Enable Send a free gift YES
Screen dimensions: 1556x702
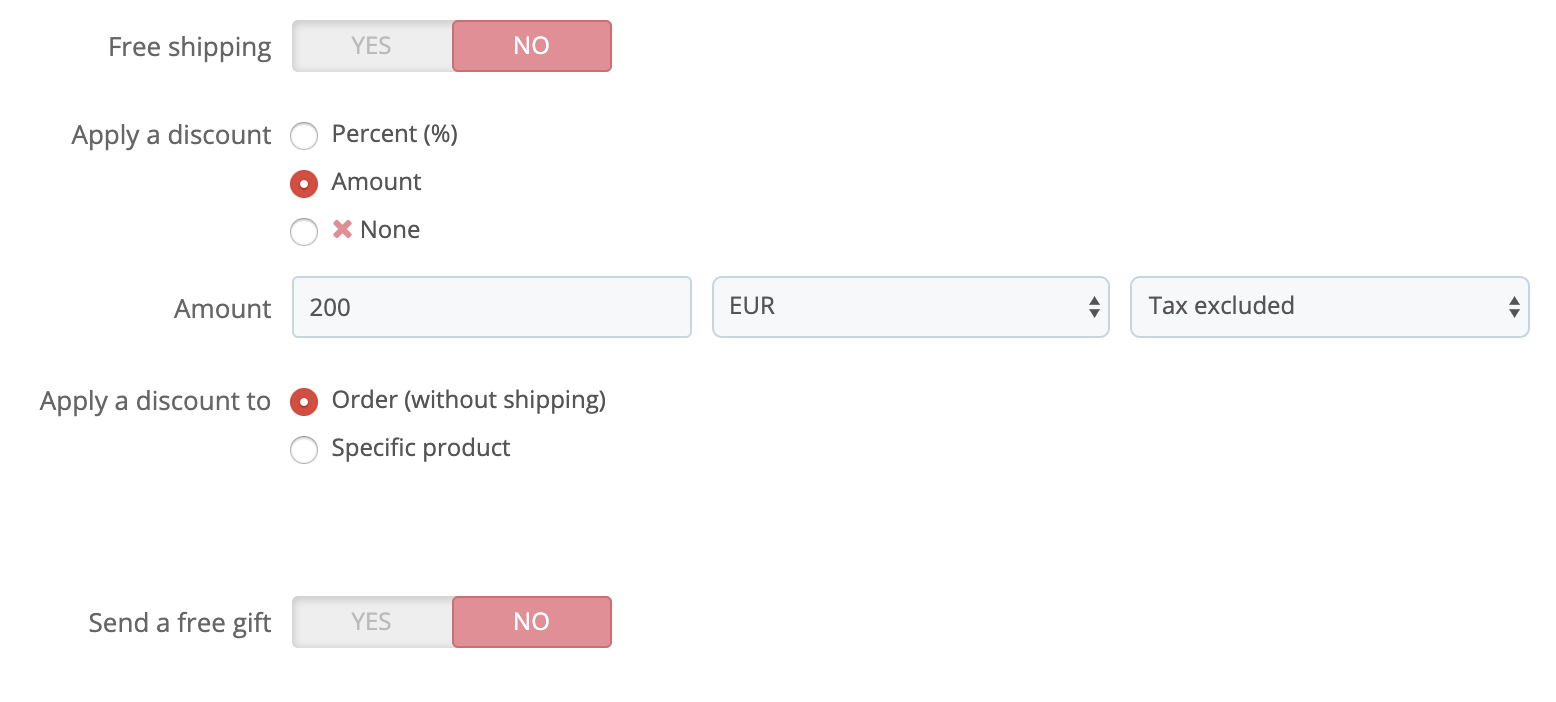point(372,622)
